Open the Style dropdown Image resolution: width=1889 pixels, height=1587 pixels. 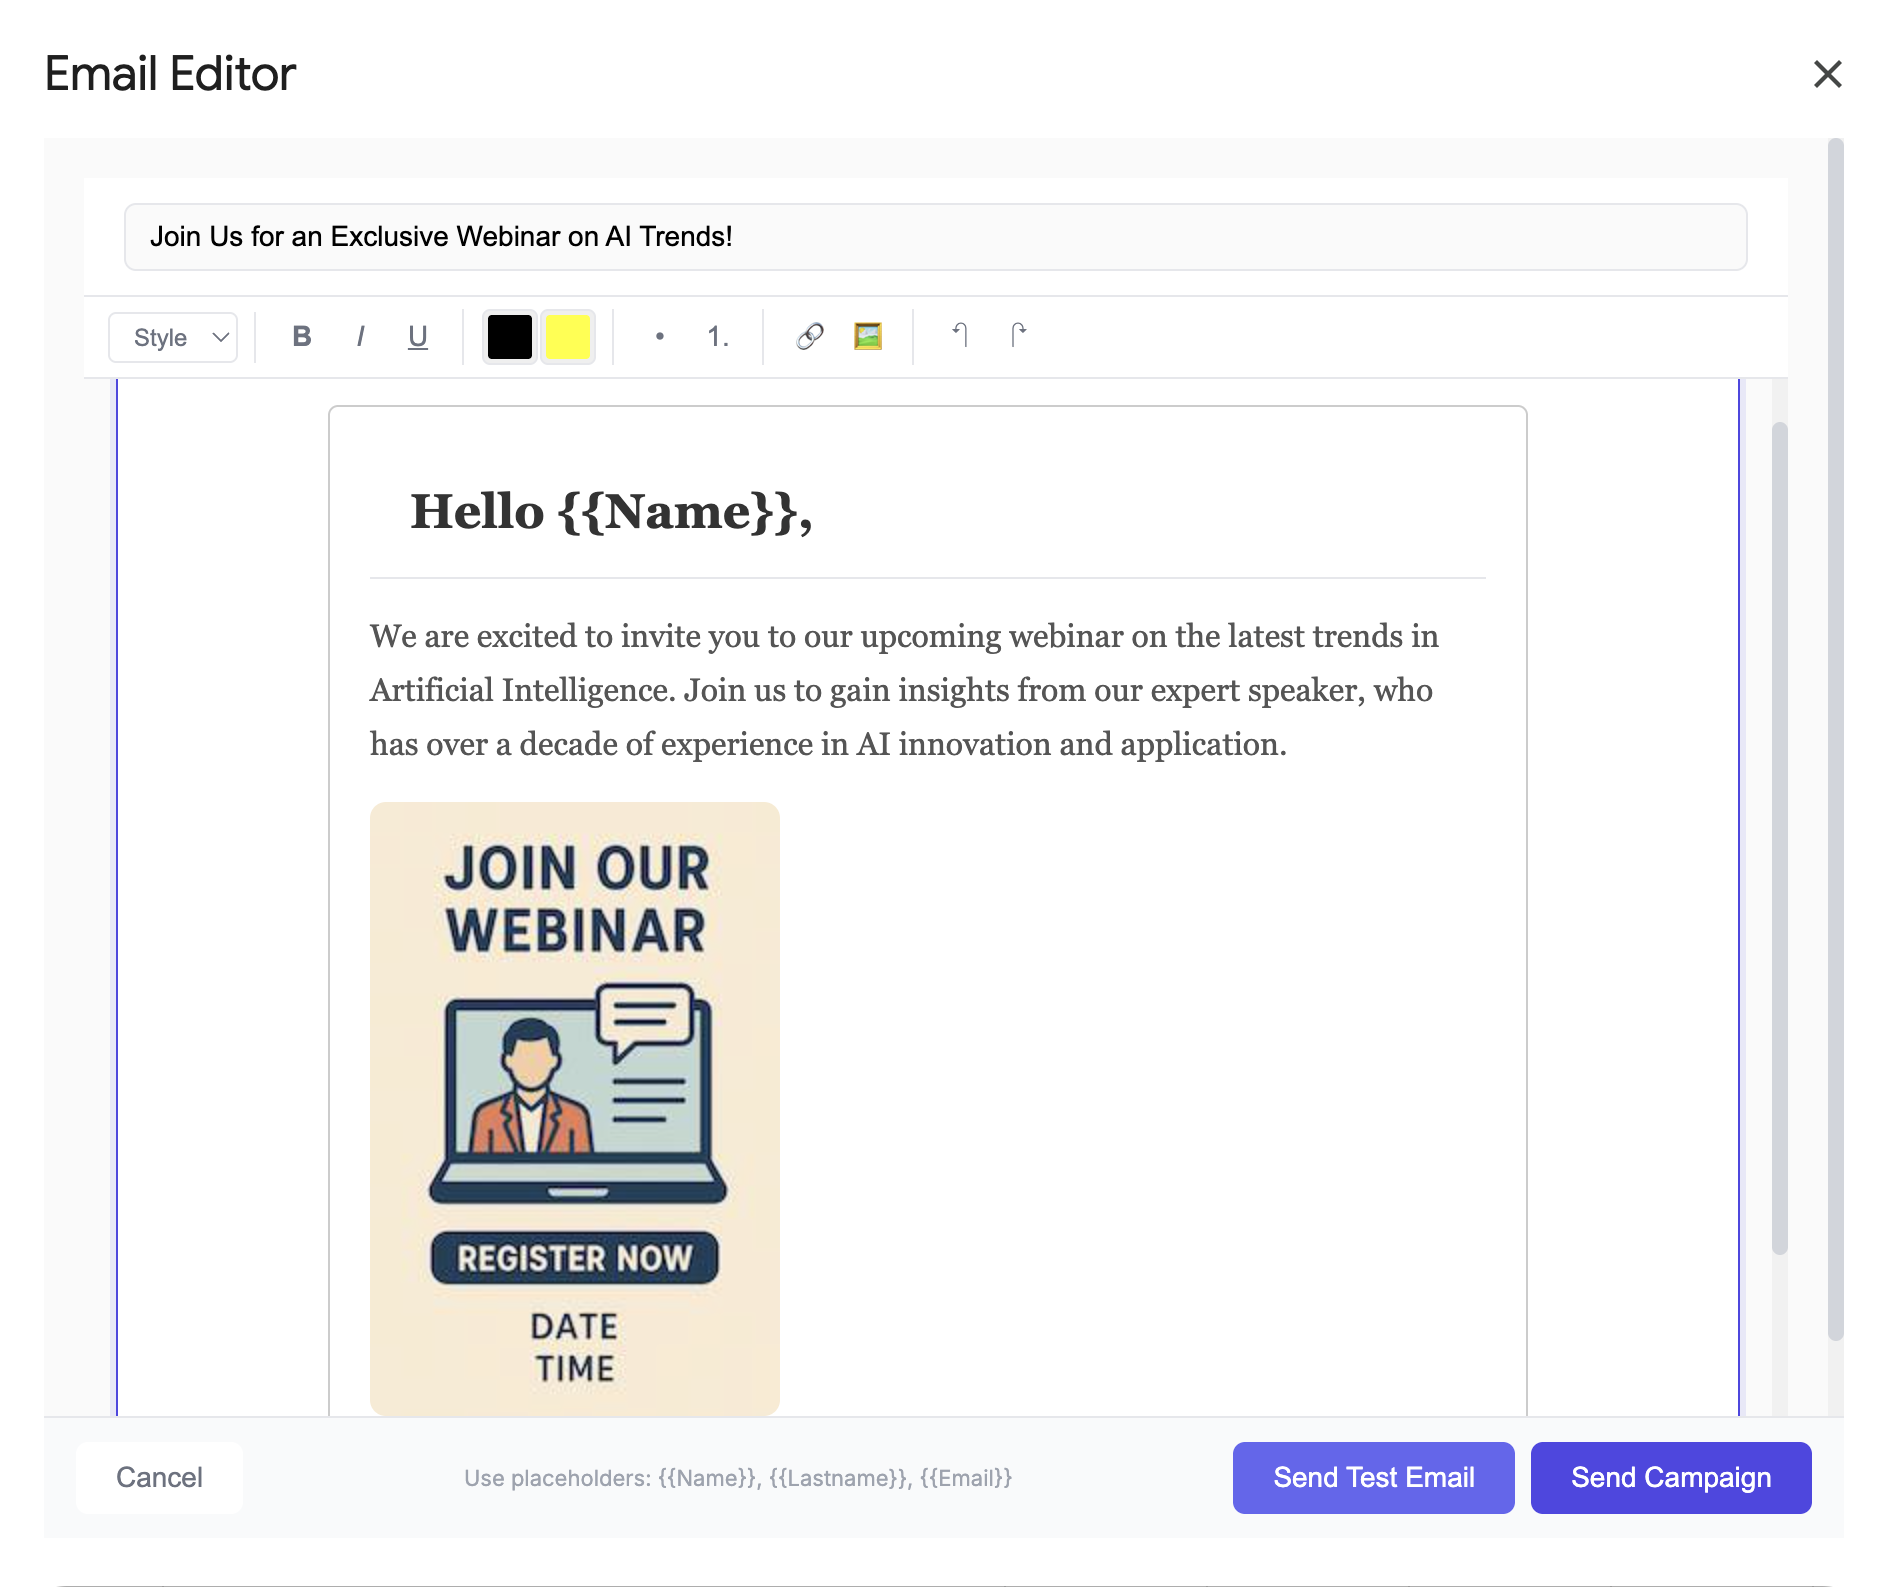pyautogui.click(x=172, y=337)
